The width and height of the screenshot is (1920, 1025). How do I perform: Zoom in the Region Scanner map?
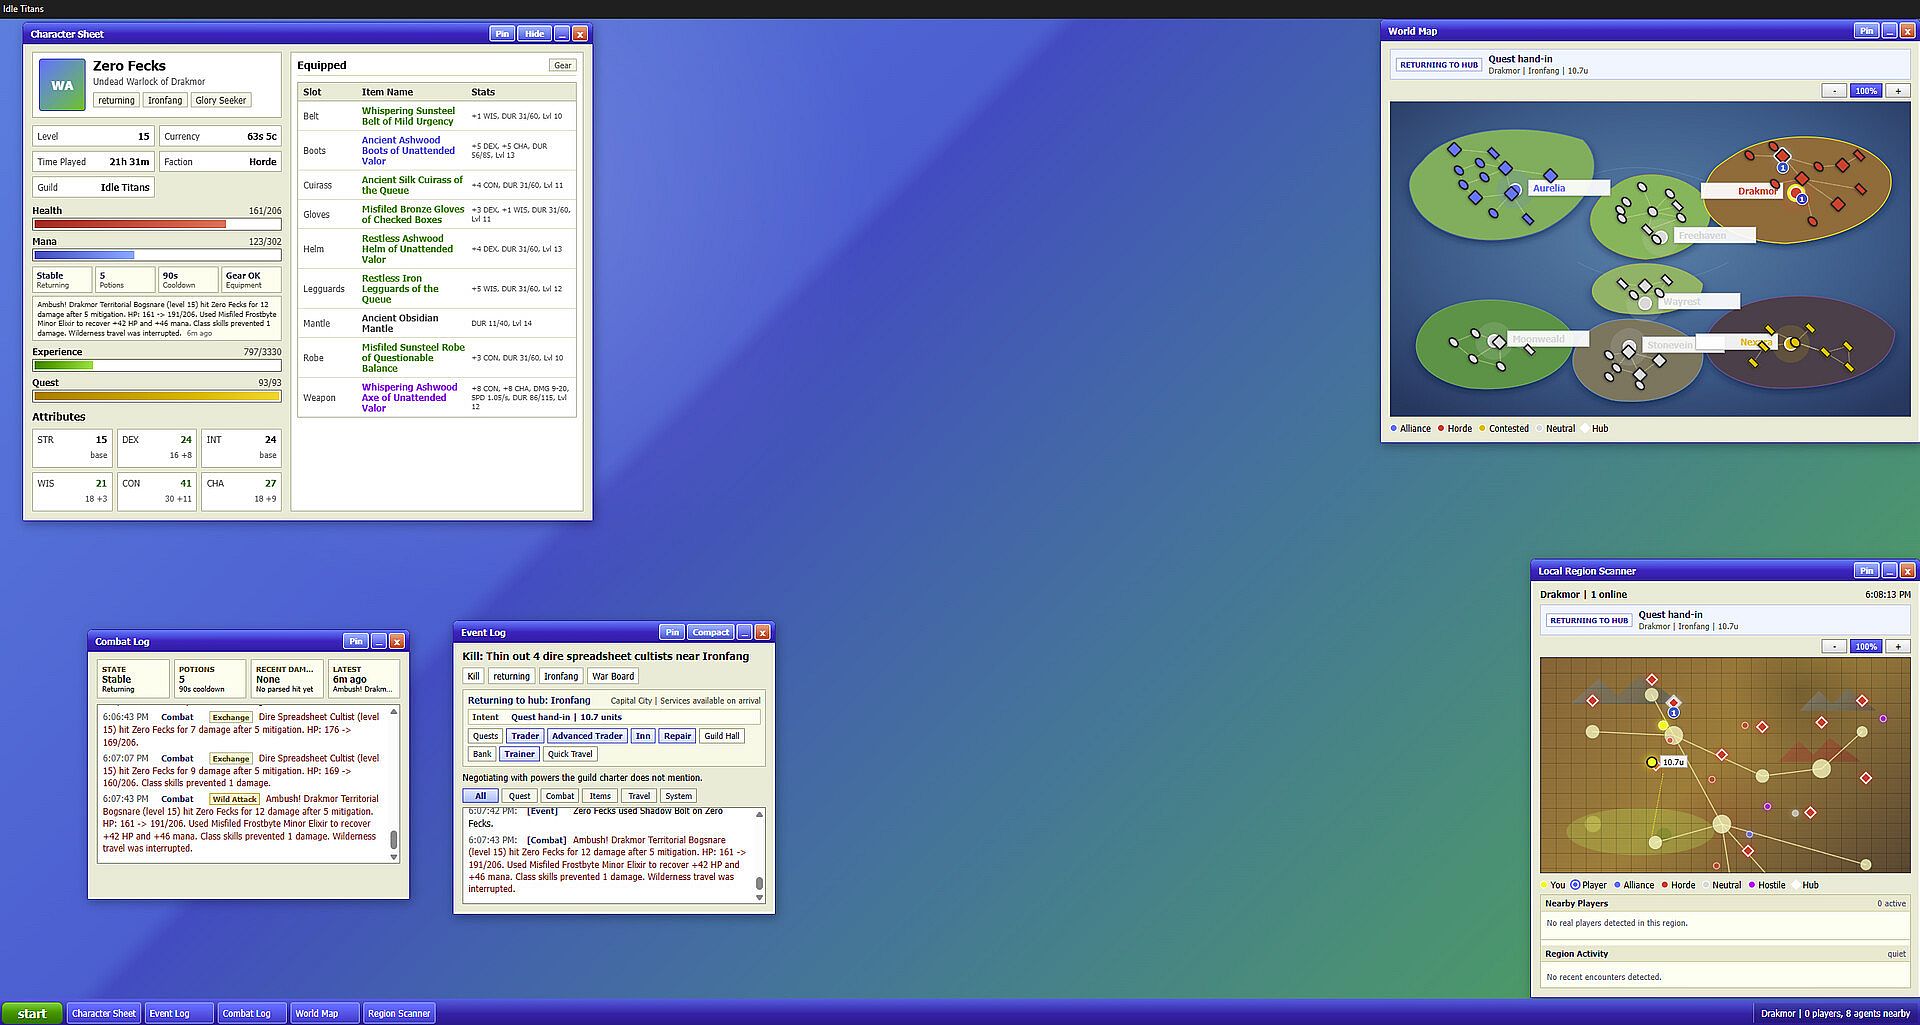[x=1898, y=646]
